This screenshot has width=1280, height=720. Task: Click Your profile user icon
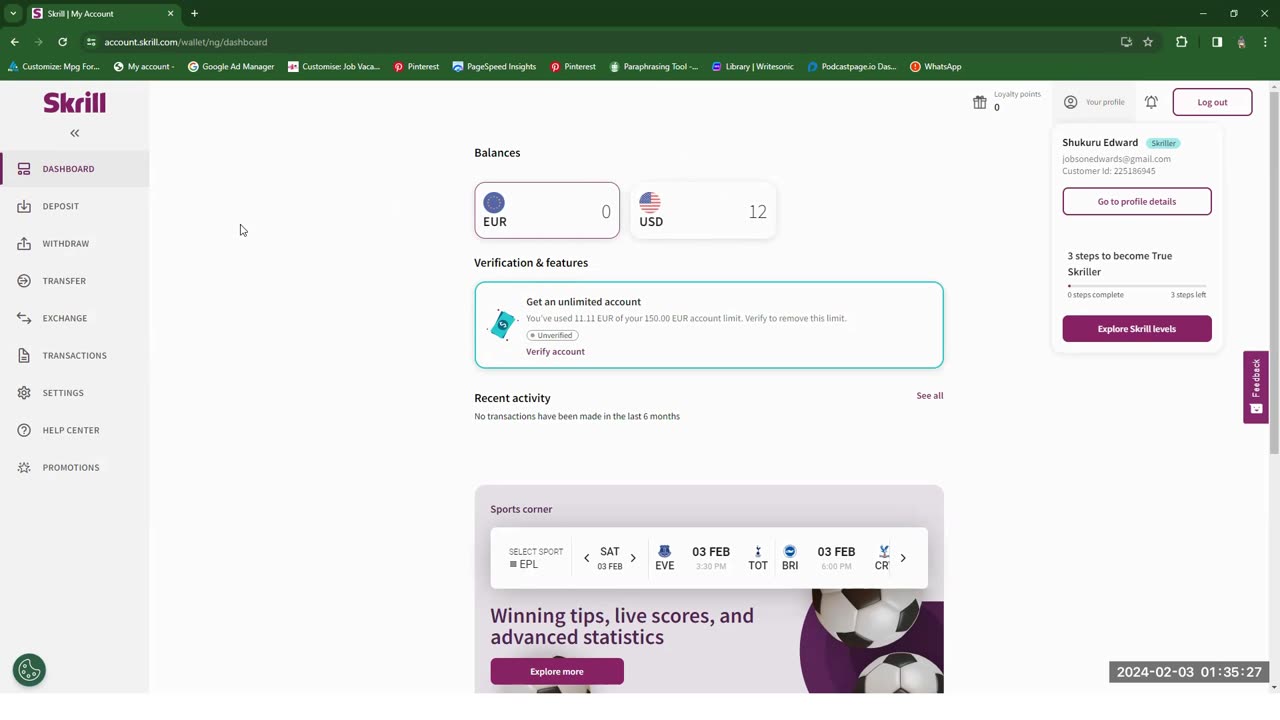1071,102
